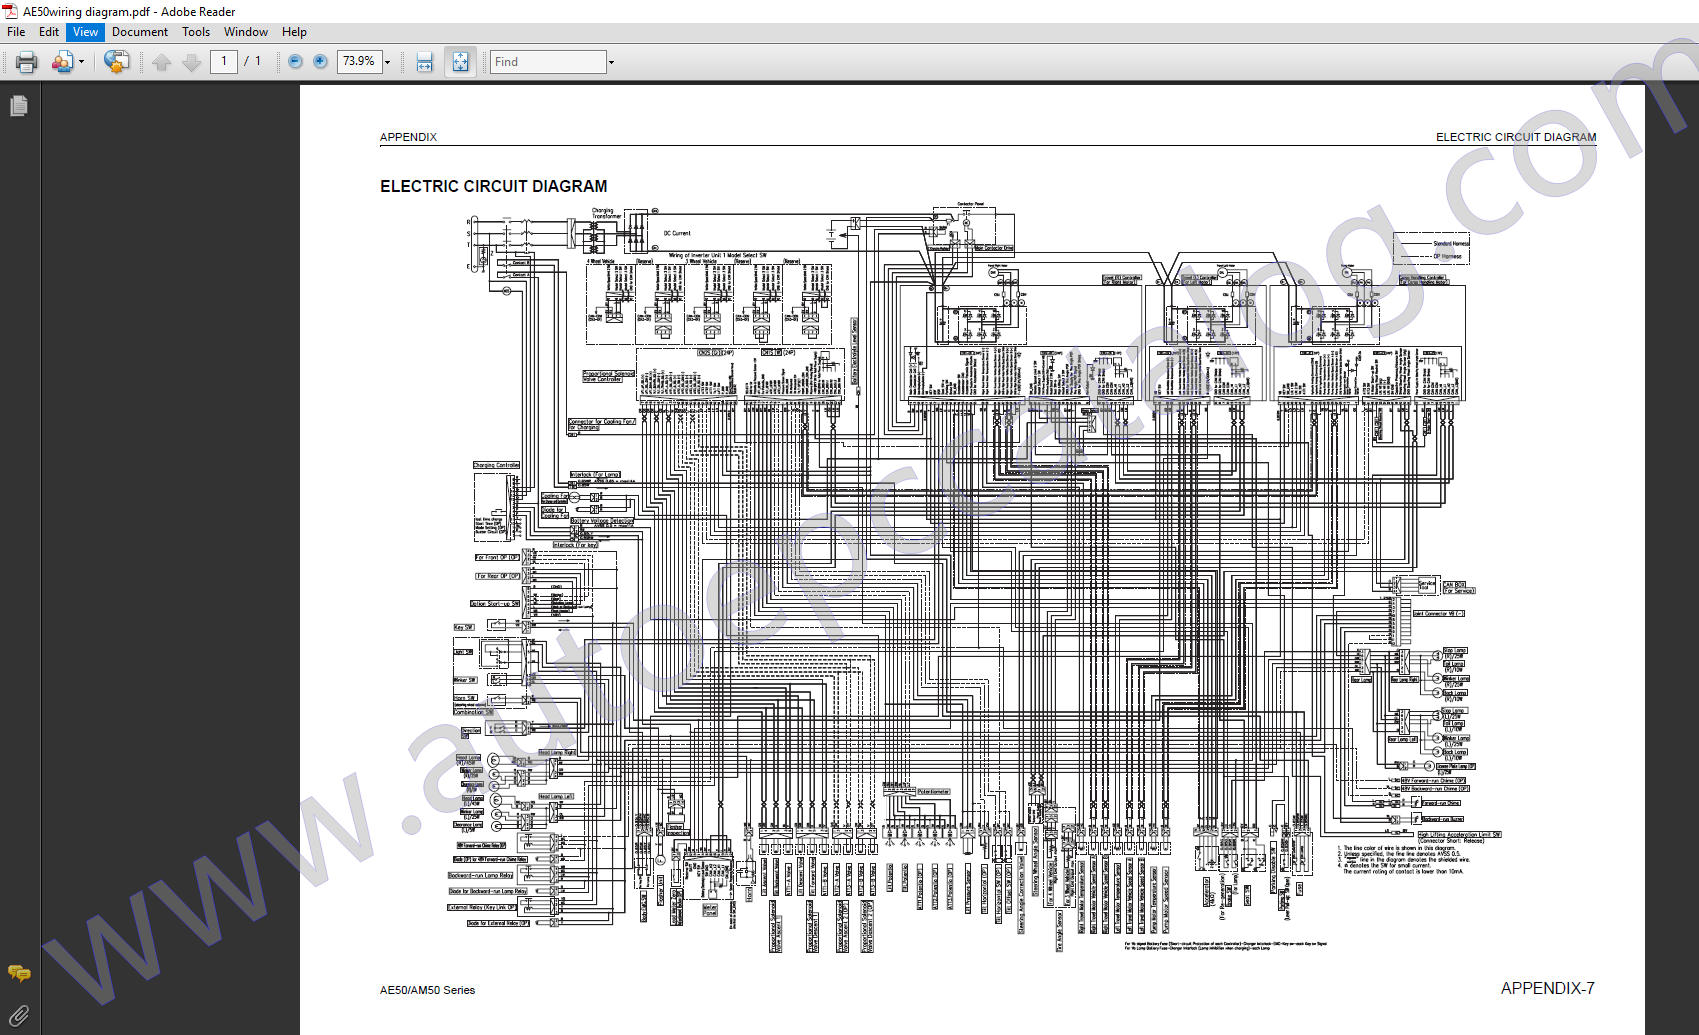Viewport: 1699px width, 1035px height.
Task: Open the Document menu
Action: pyautogui.click(x=140, y=31)
